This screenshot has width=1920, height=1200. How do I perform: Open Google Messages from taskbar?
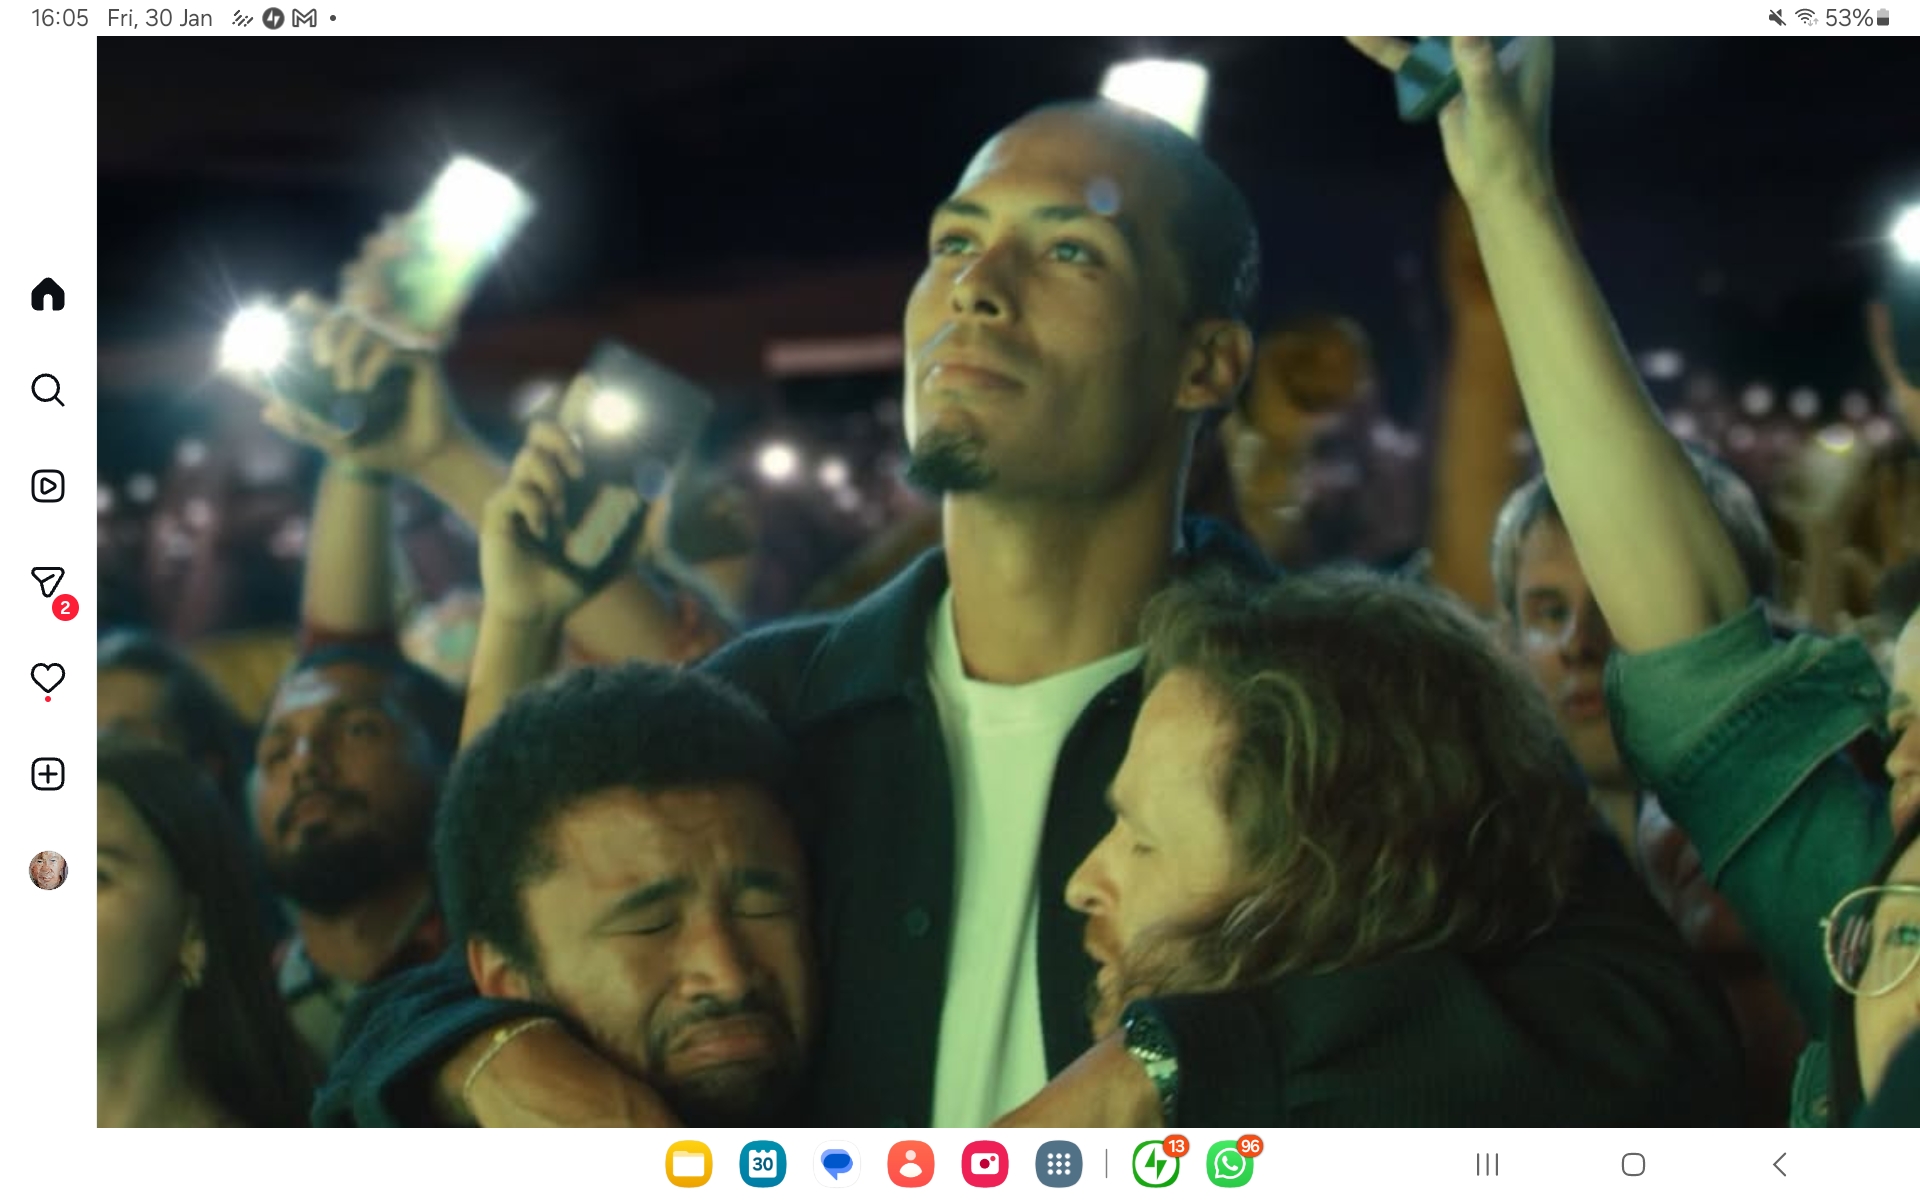(x=836, y=1164)
